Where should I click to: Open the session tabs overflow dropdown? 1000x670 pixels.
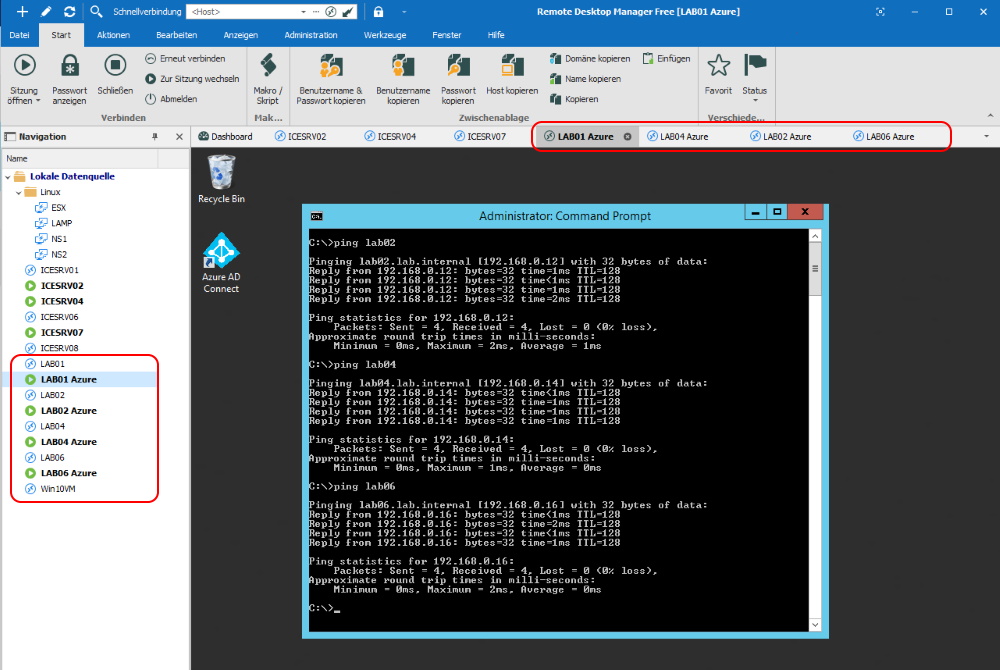(x=986, y=136)
